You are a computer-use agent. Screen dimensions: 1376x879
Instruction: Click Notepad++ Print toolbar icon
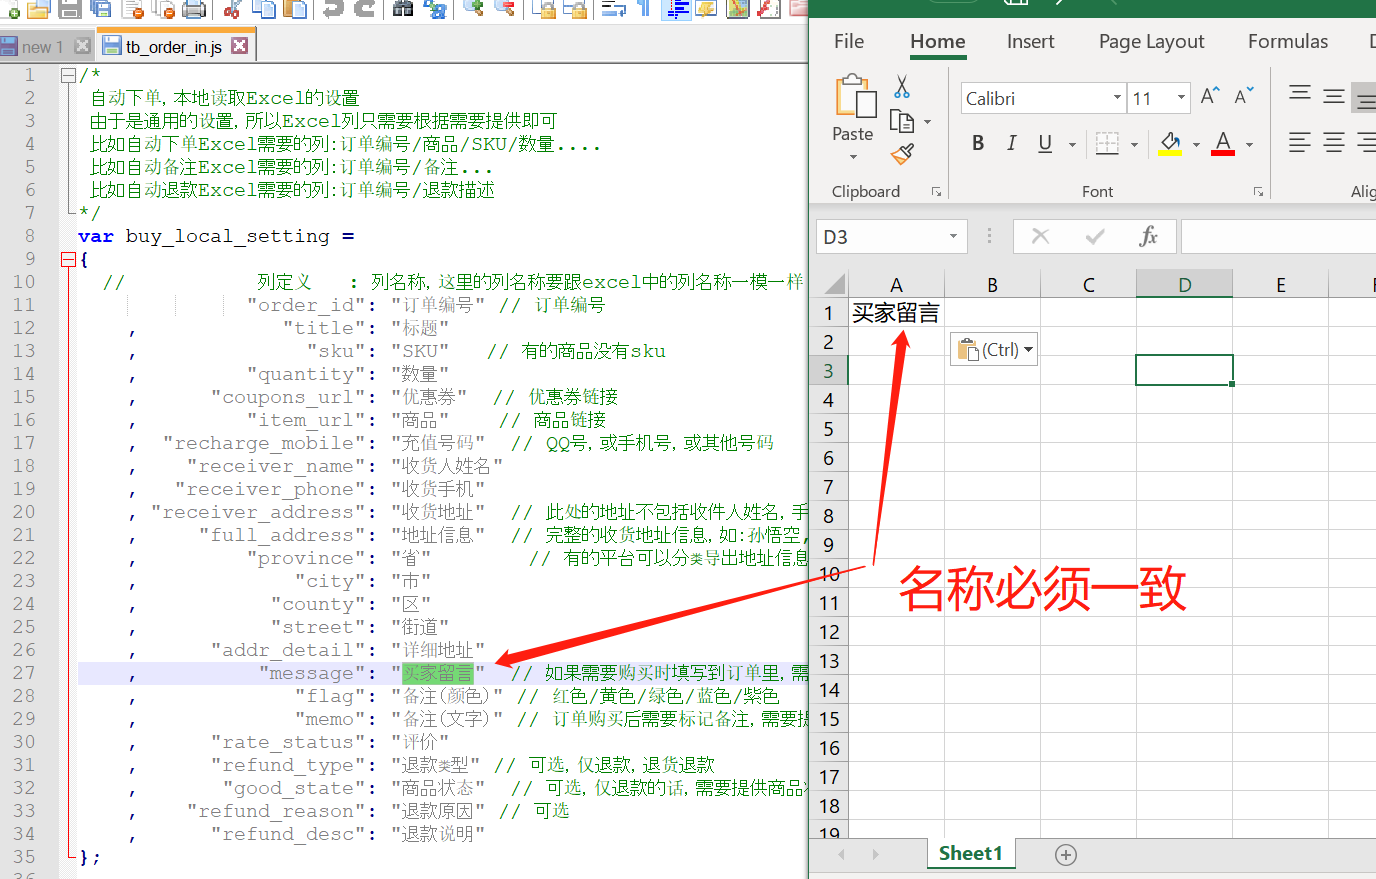(194, 9)
